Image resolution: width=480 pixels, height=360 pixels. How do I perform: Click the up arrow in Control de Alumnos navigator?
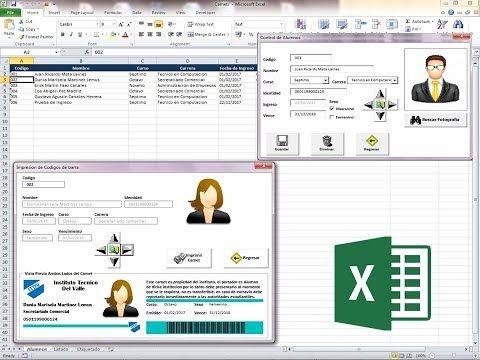click(x=380, y=94)
